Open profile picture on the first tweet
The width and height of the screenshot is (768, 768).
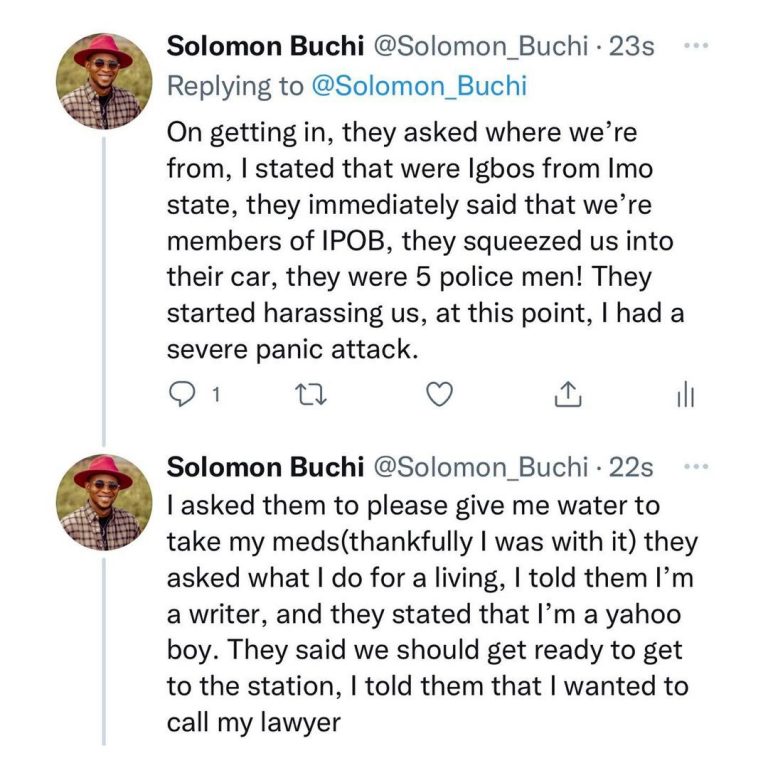pos(104,81)
